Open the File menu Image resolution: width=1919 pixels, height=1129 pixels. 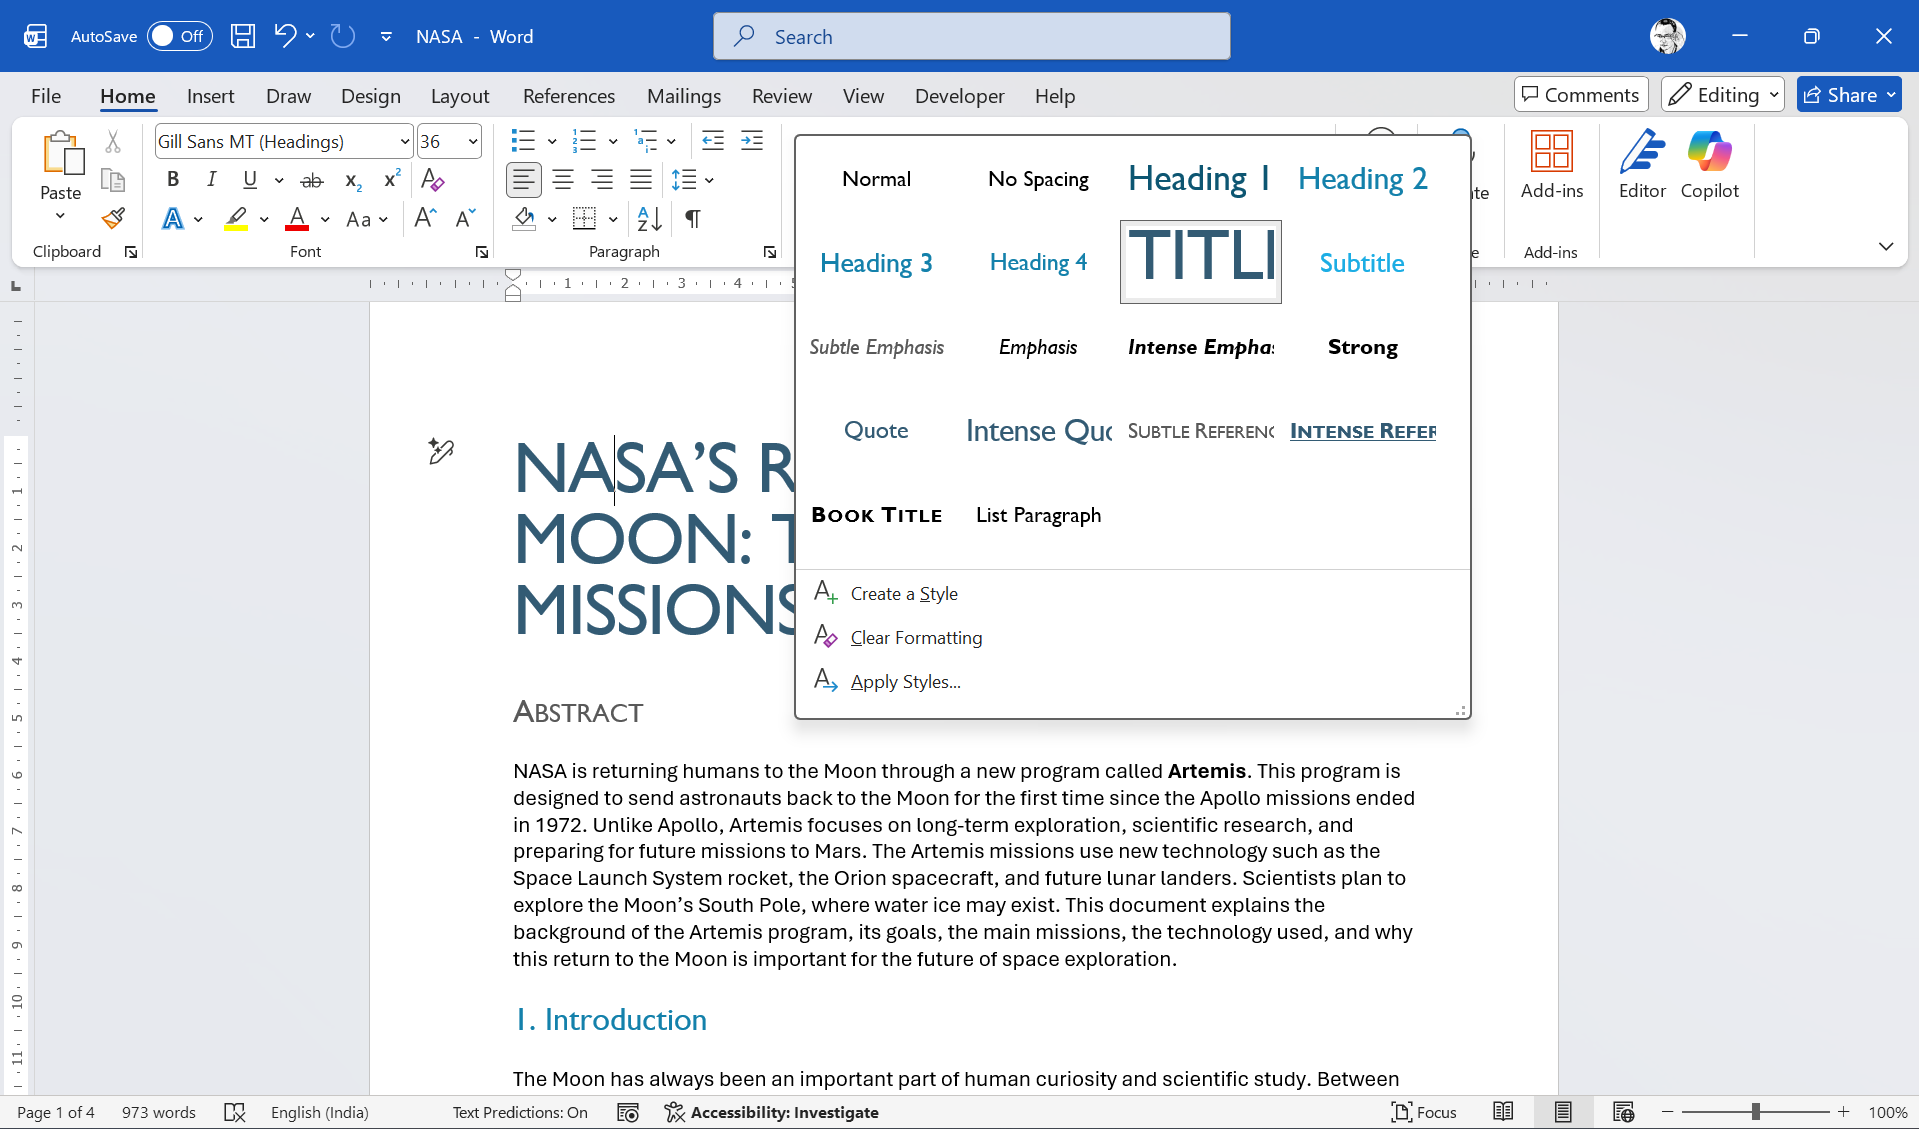coord(46,96)
